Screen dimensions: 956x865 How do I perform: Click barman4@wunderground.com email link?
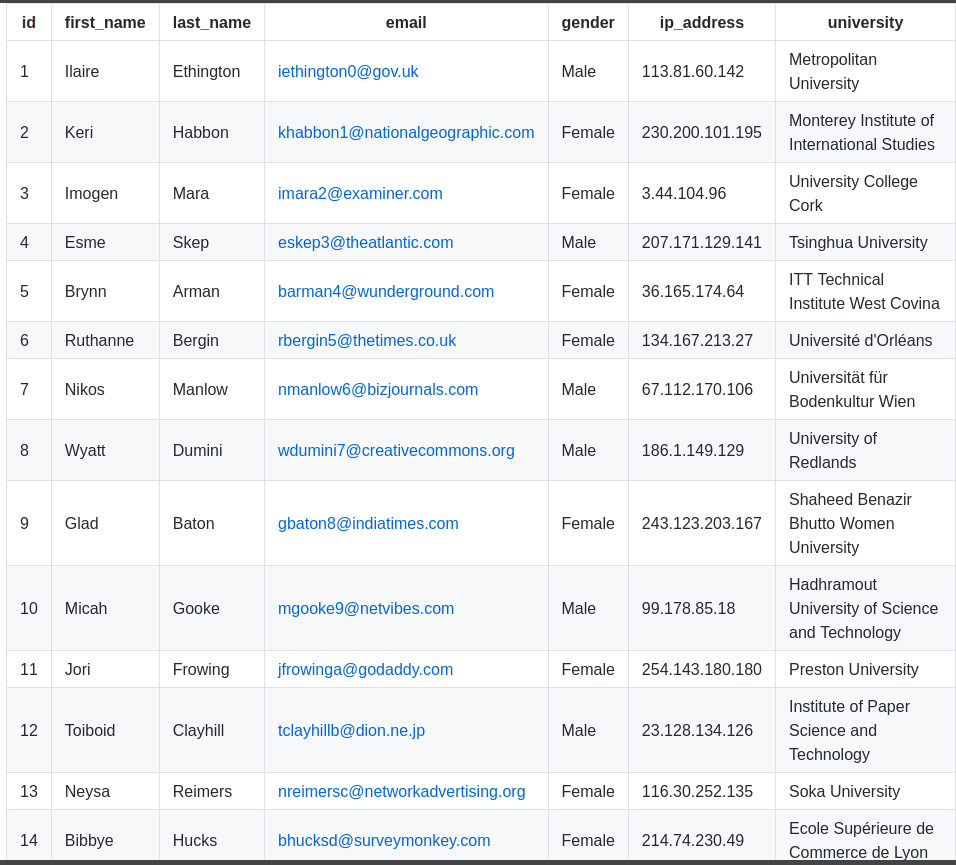pyautogui.click(x=385, y=291)
